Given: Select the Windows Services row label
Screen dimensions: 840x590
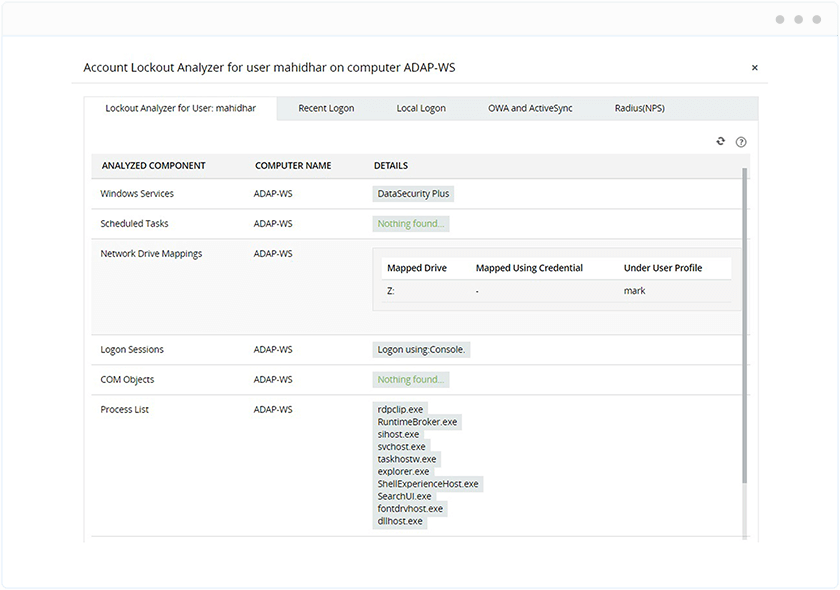Looking at the screenshot, I should pyautogui.click(x=137, y=193).
